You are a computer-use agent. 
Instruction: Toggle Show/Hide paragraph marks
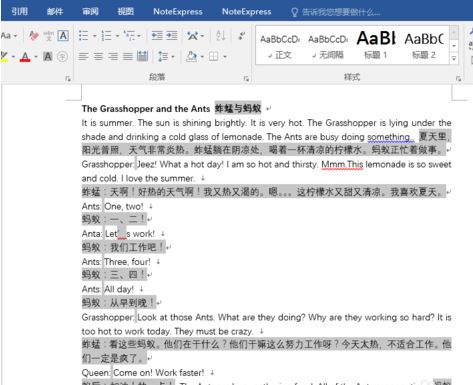pos(242,35)
